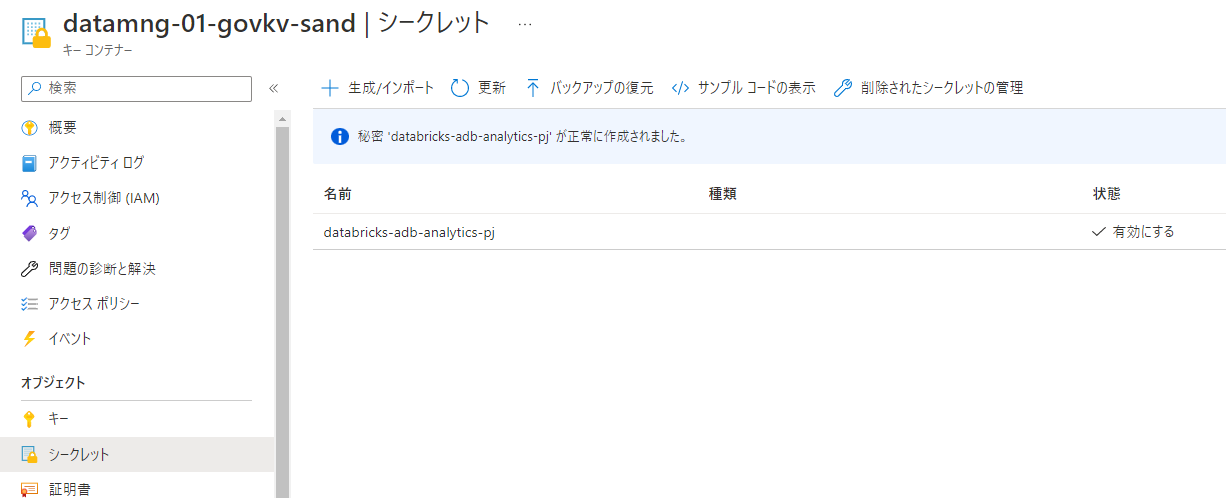Click the 概要 key icon
The height and width of the screenshot is (498, 1226).
[29, 127]
